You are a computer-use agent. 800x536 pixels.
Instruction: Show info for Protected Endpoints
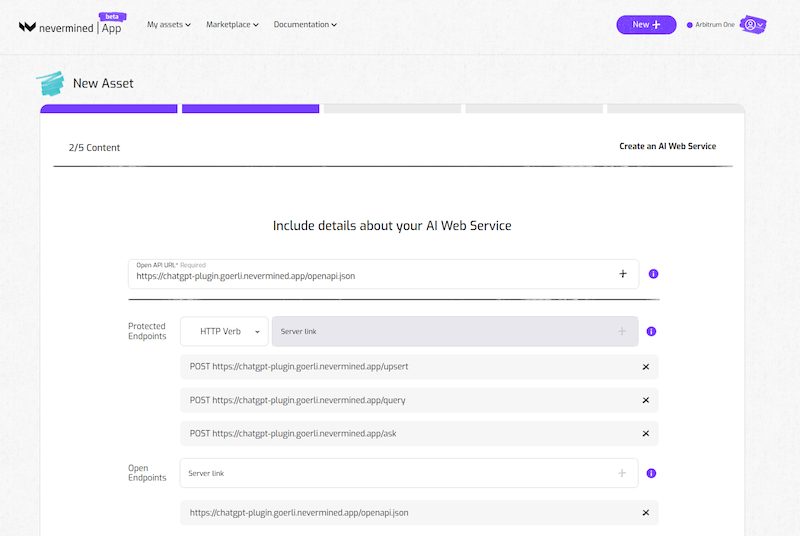coord(652,331)
